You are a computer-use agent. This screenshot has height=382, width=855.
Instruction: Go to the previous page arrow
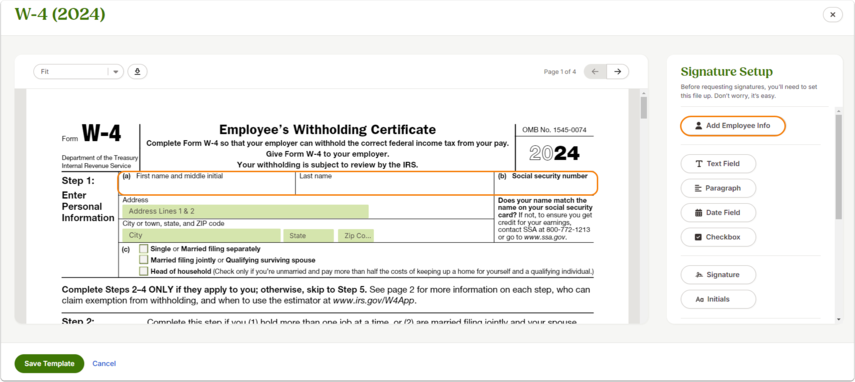click(595, 71)
